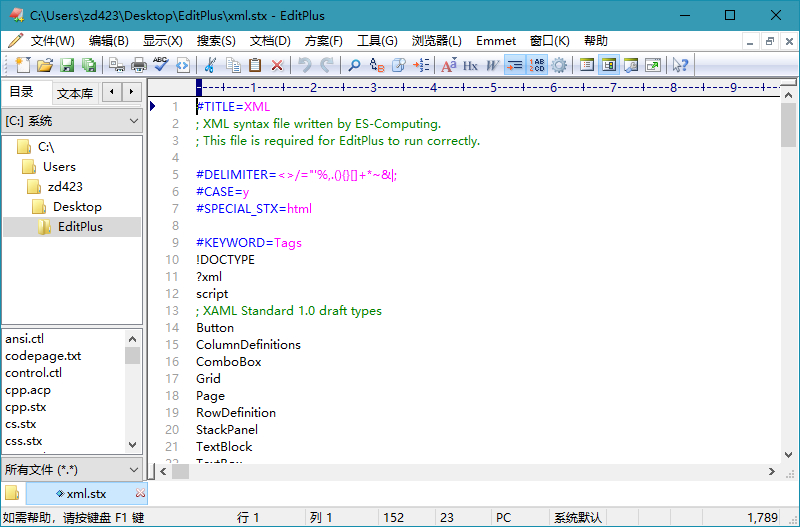Toggle Word Wrap W icon

click(x=492, y=65)
